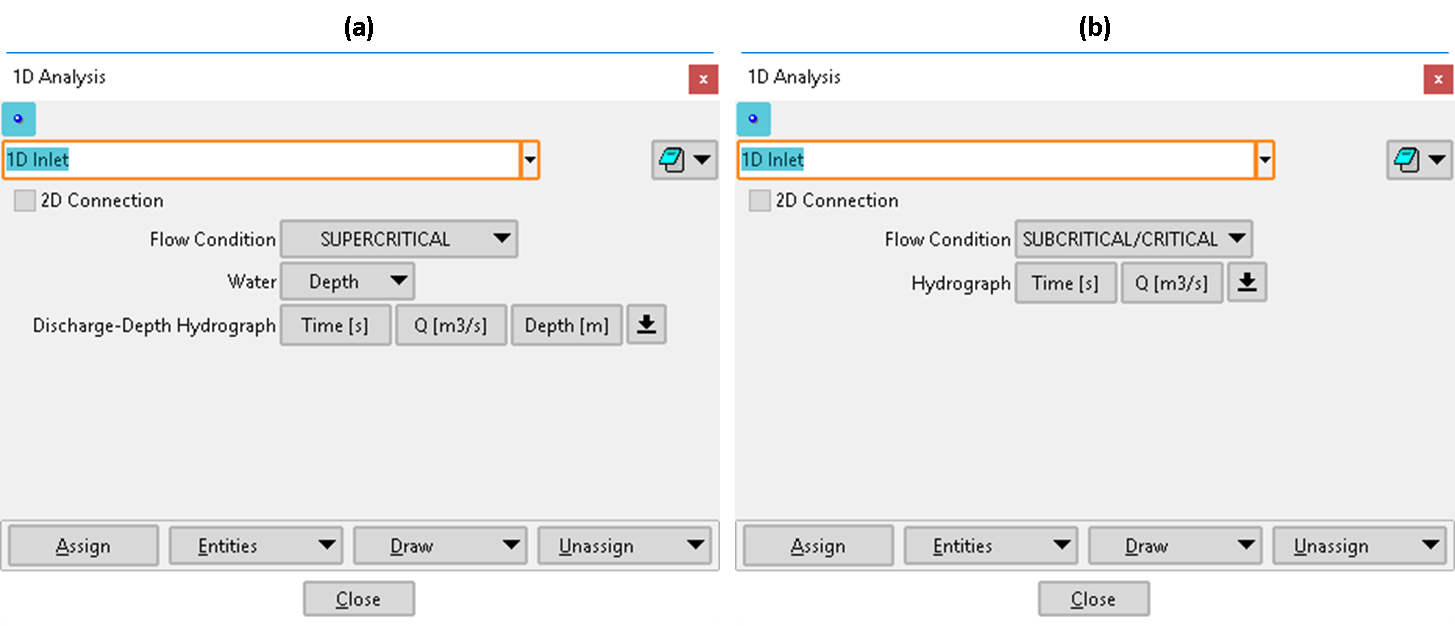Image resolution: width=1455 pixels, height=626 pixels.
Task: Open SUBCRITICAL/CRITICAL flow condition dropdown
Action: pos(1133,240)
